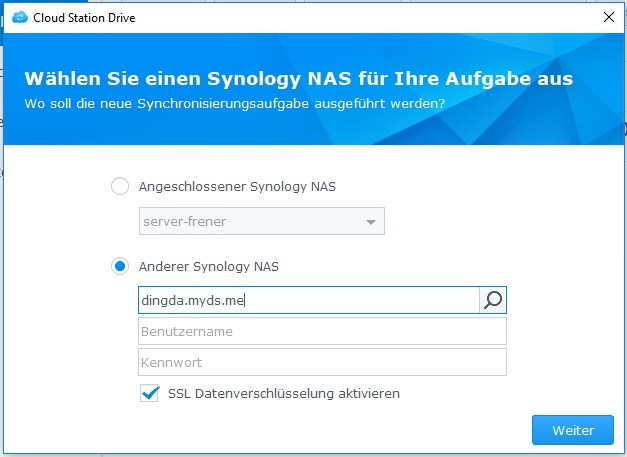
Task: Click the heading Wählen Sie einen Synology NAS
Action: coord(299,79)
